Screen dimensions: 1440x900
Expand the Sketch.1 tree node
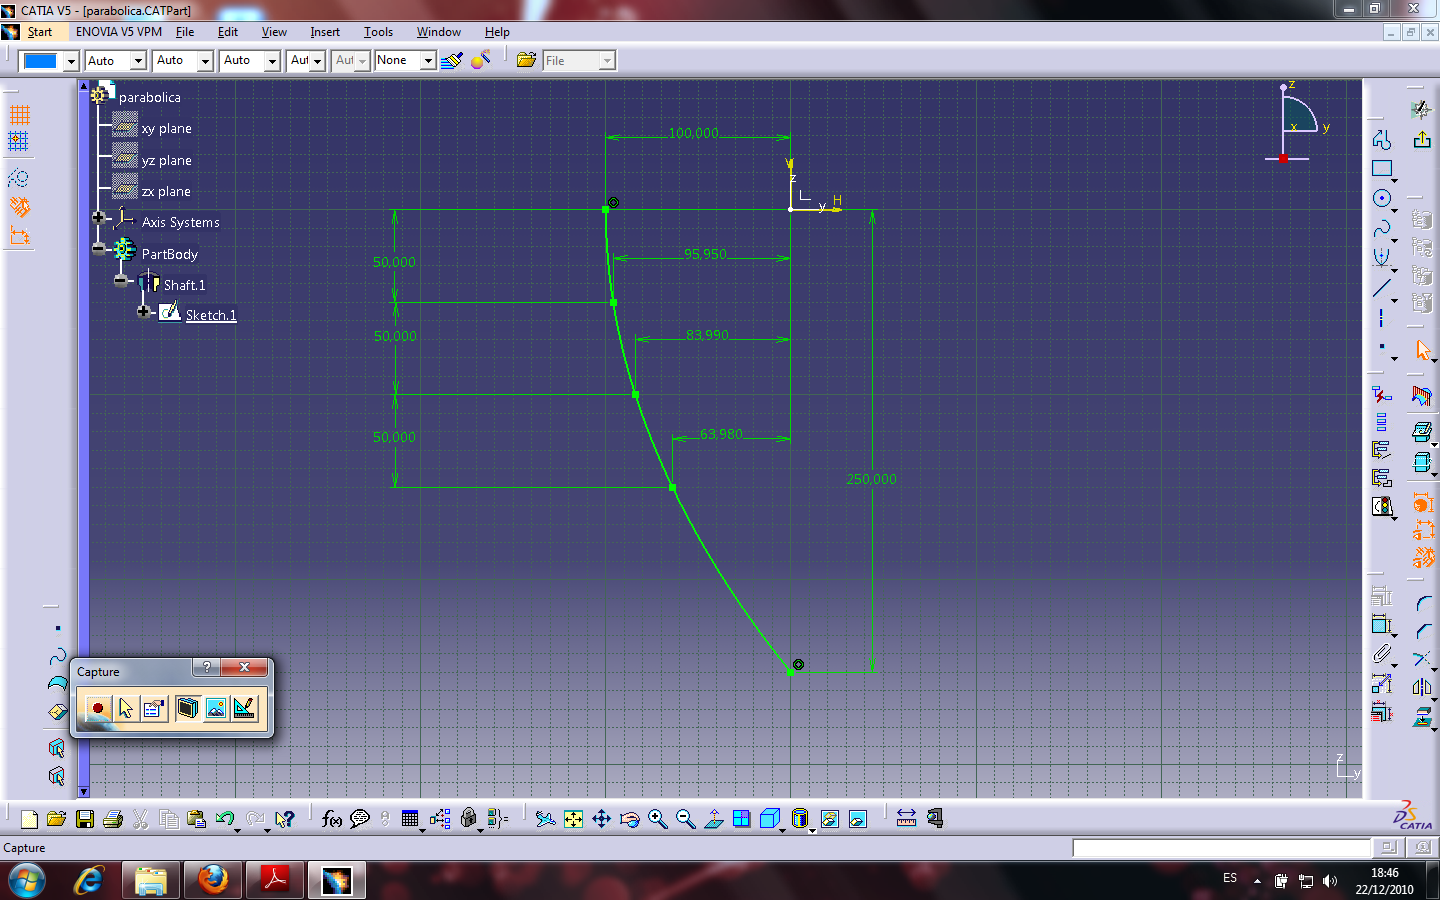point(144,311)
